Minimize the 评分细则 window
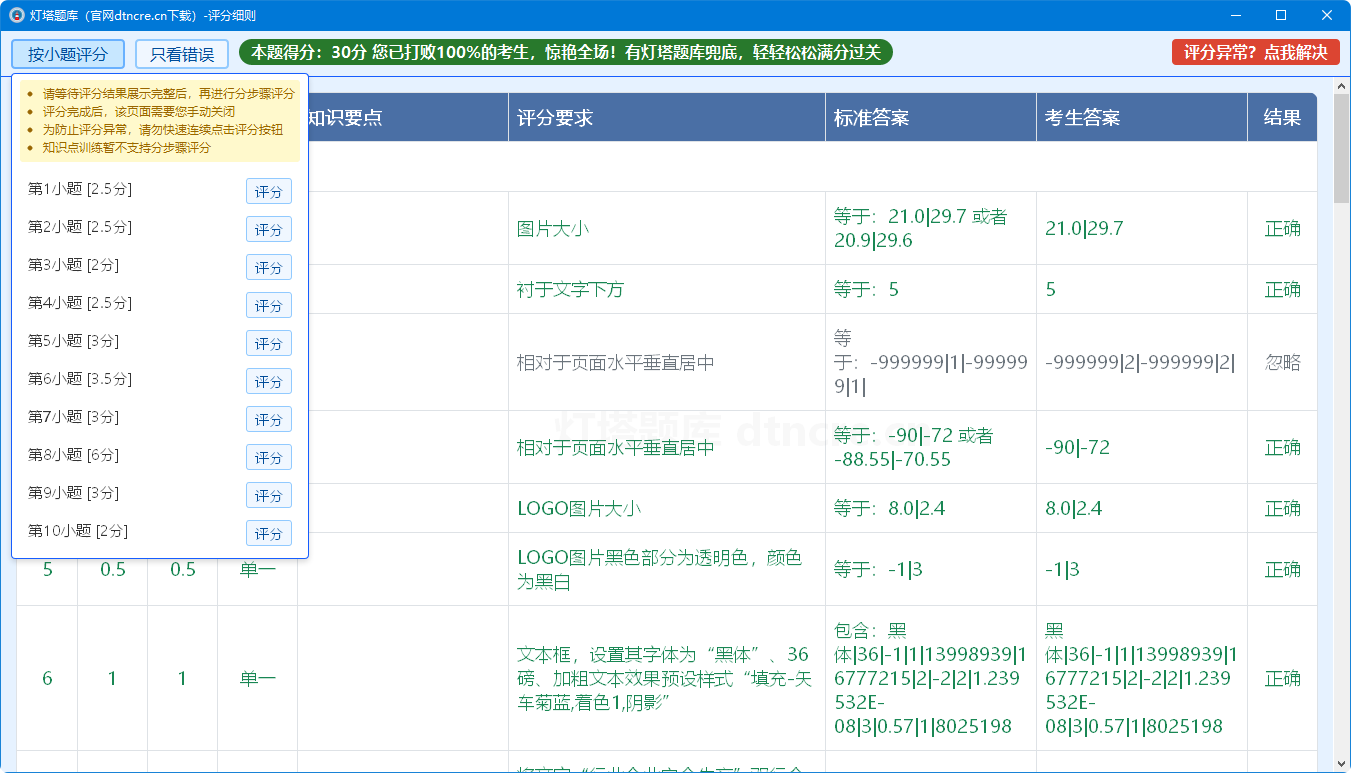The height and width of the screenshot is (773, 1351). pos(1235,15)
